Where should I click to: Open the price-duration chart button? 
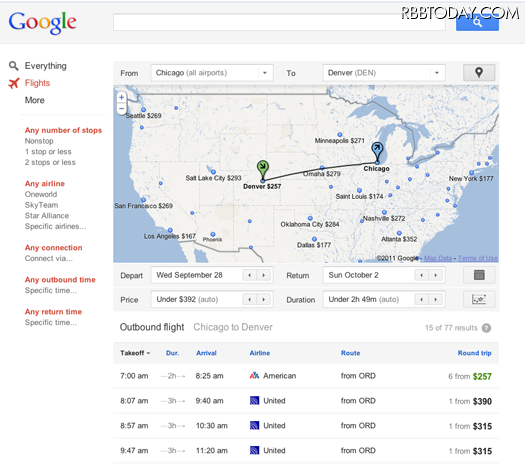click(479, 299)
